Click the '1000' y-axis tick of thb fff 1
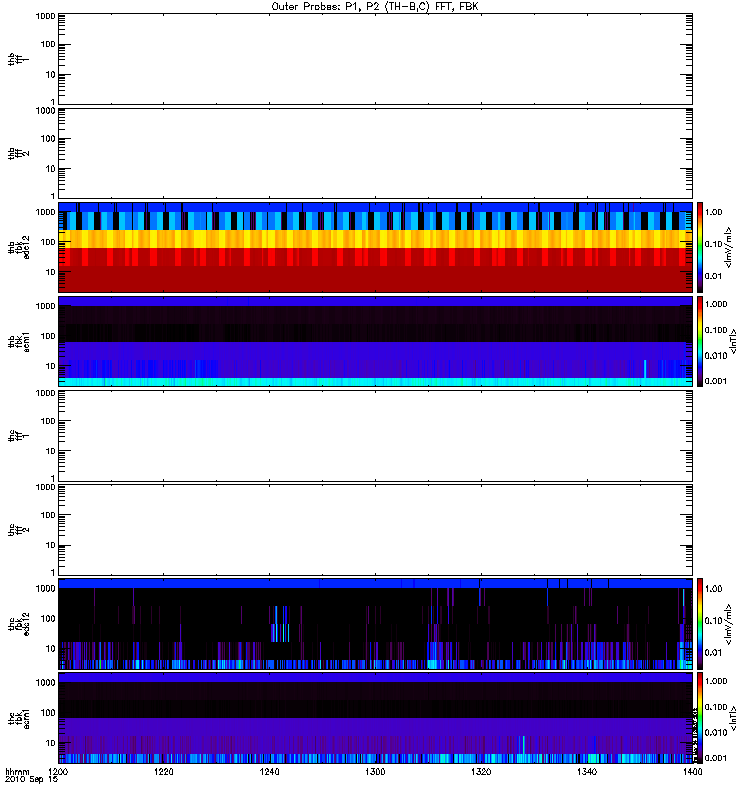The image size is (750, 800). pyautogui.click(x=45, y=16)
